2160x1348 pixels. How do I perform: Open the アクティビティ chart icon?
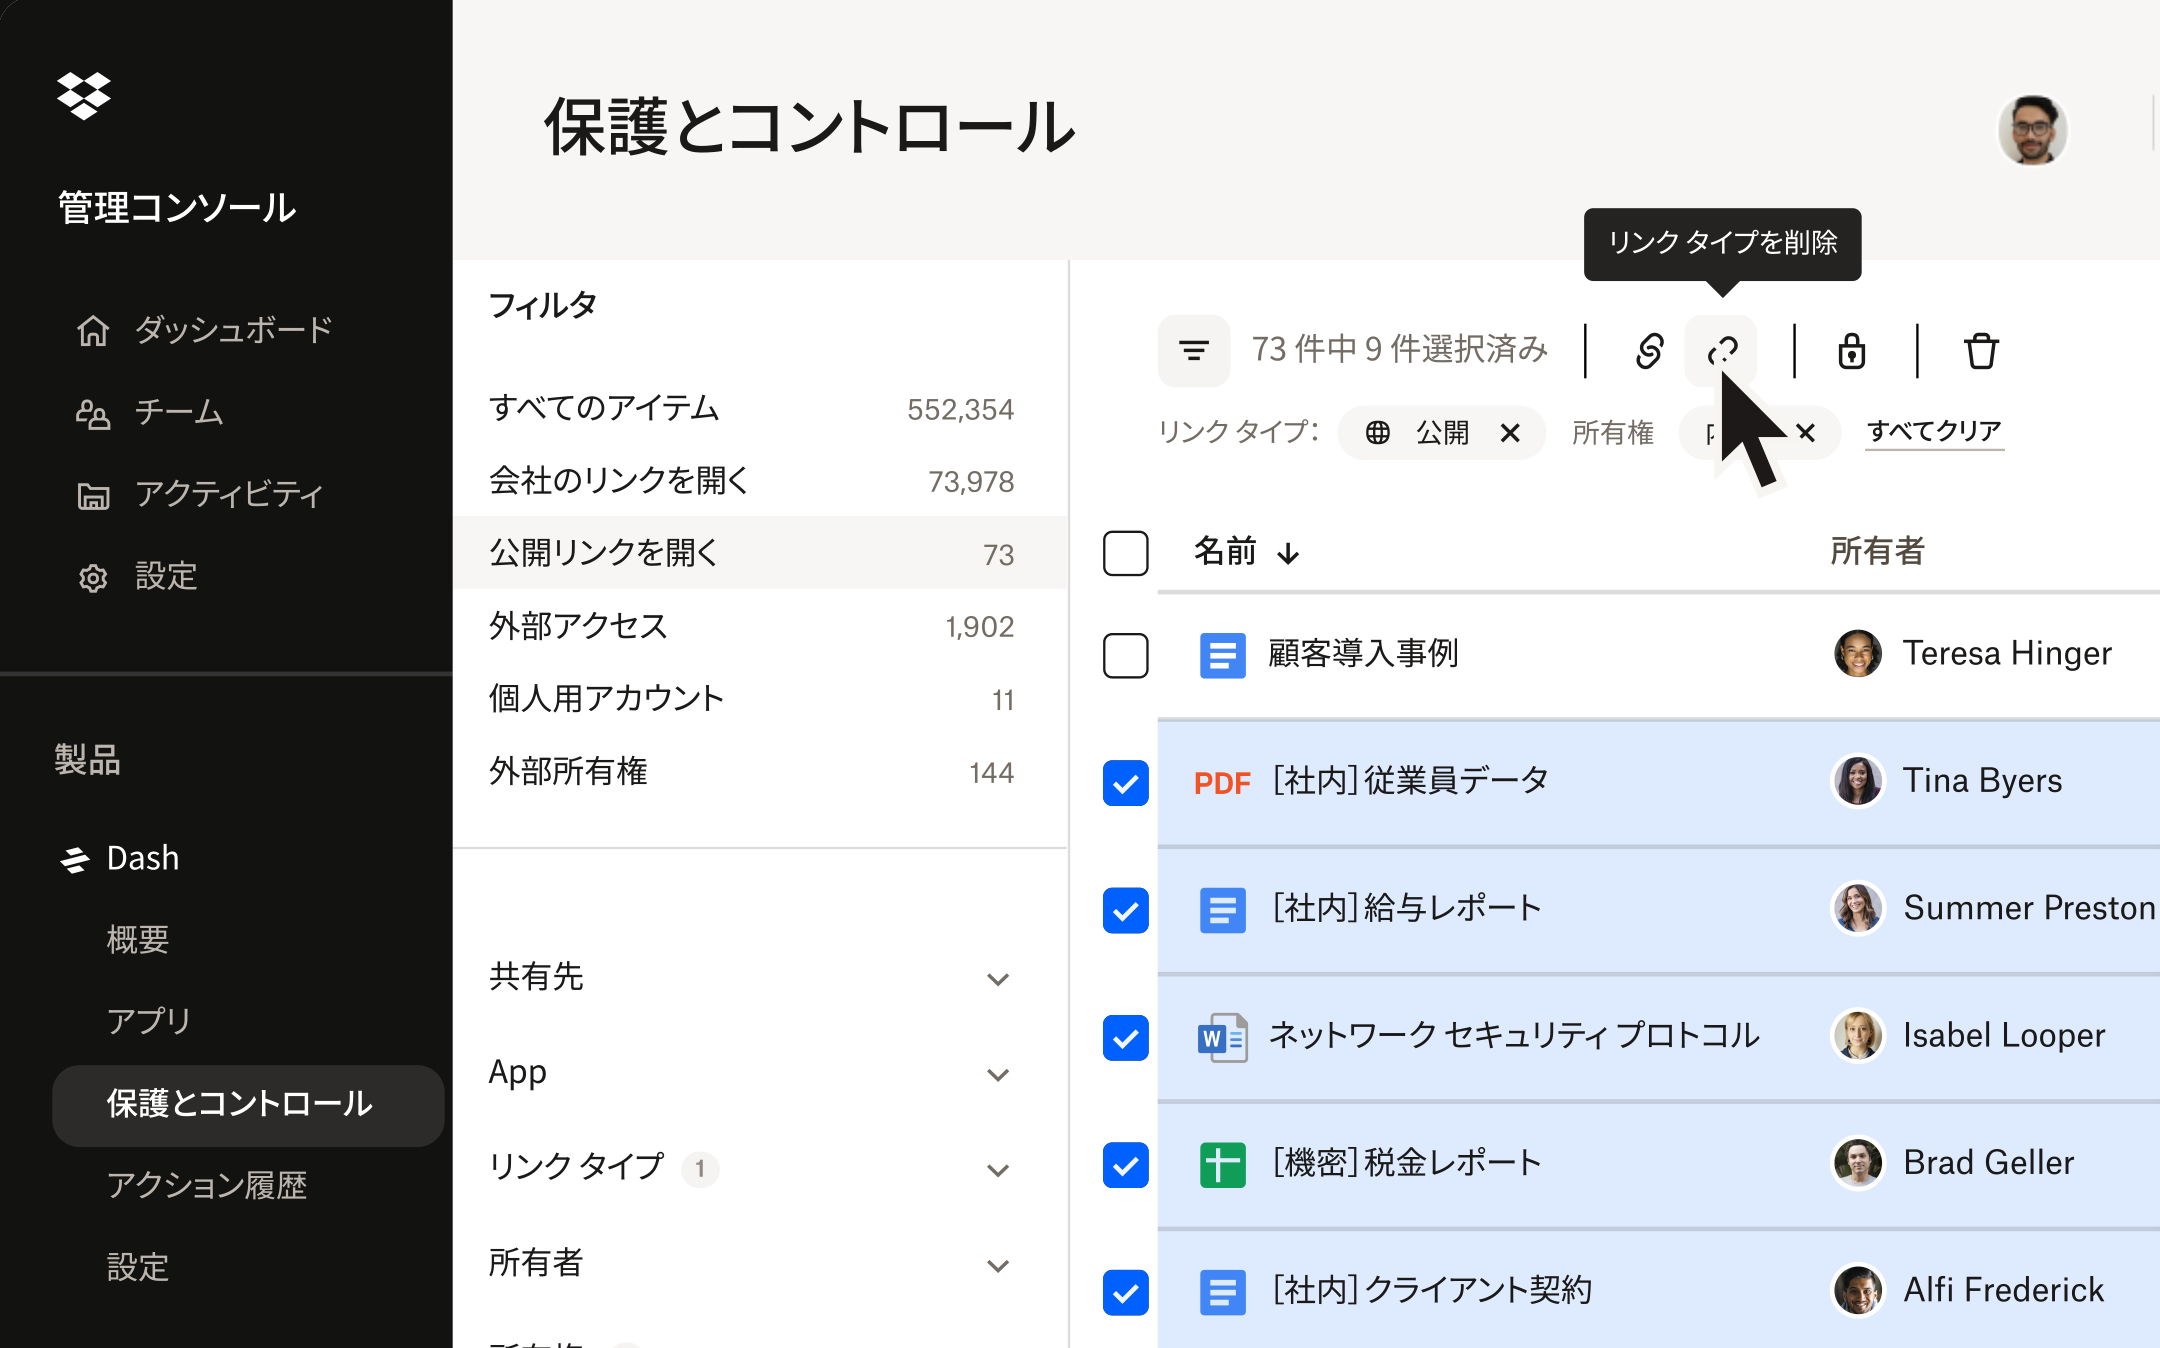(x=93, y=495)
